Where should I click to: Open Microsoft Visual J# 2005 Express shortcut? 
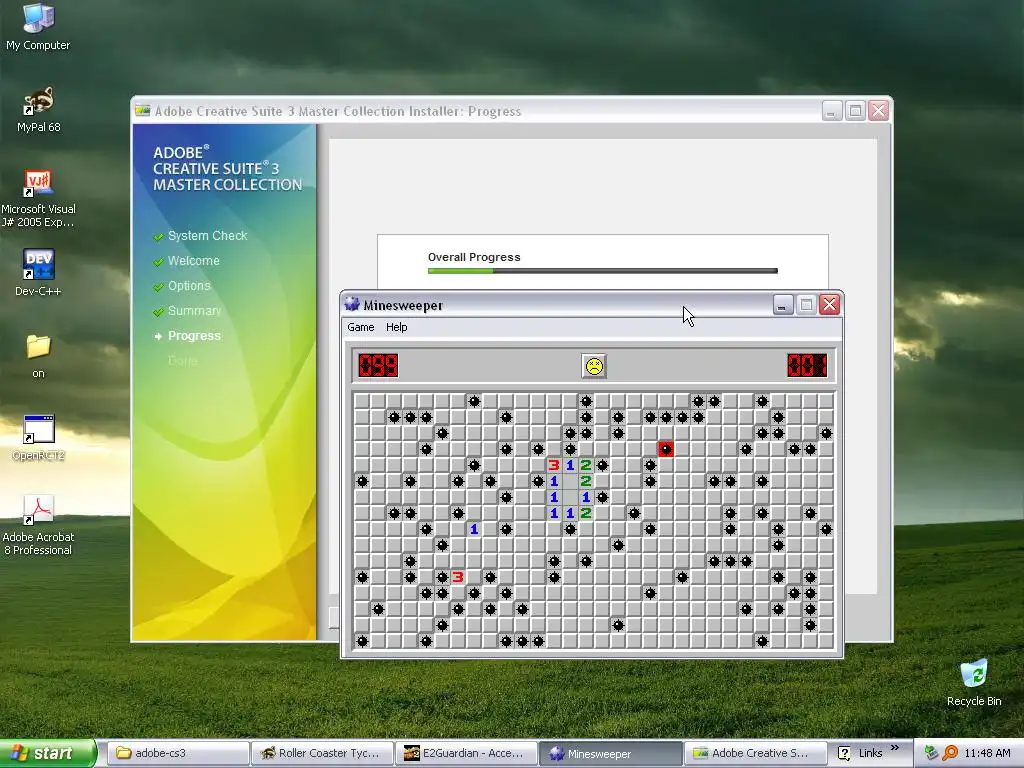click(38, 199)
